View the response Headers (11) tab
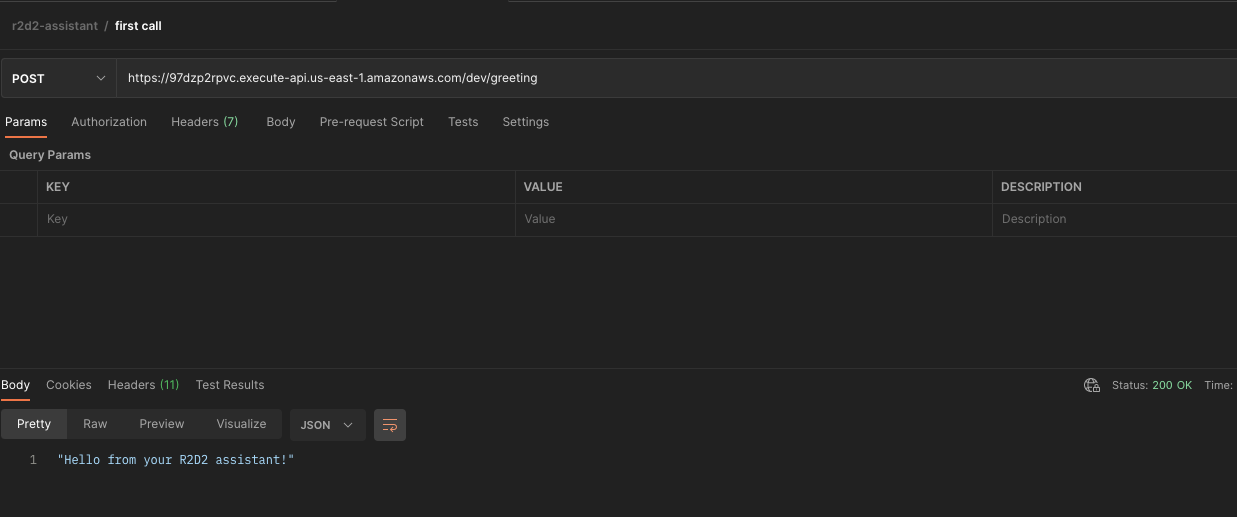1237x517 pixels. (x=143, y=385)
